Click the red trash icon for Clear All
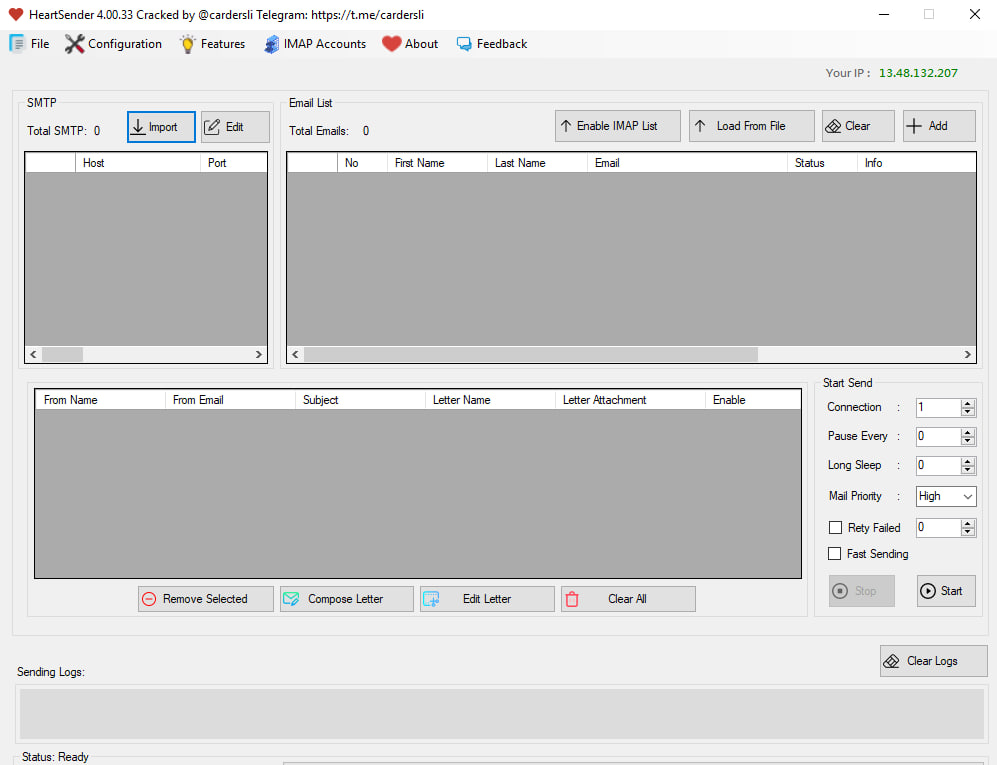997x765 pixels. pyautogui.click(x=572, y=599)
